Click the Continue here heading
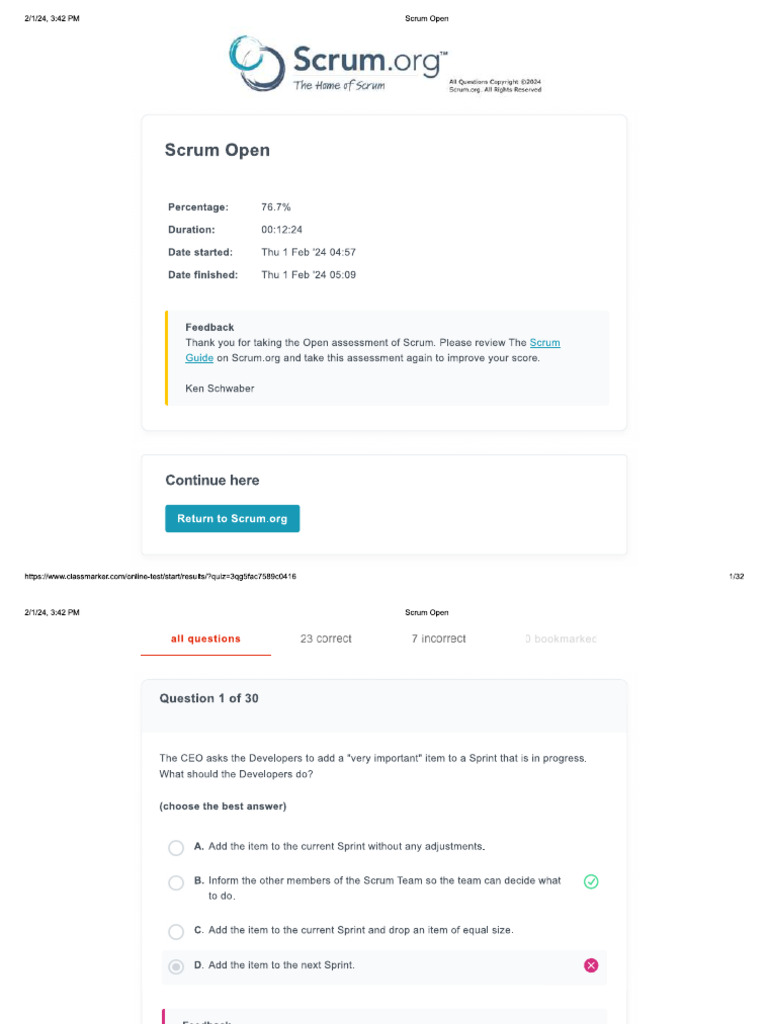Image resolution: width=768 pixels, height=1024 pixels. point(212,480)
